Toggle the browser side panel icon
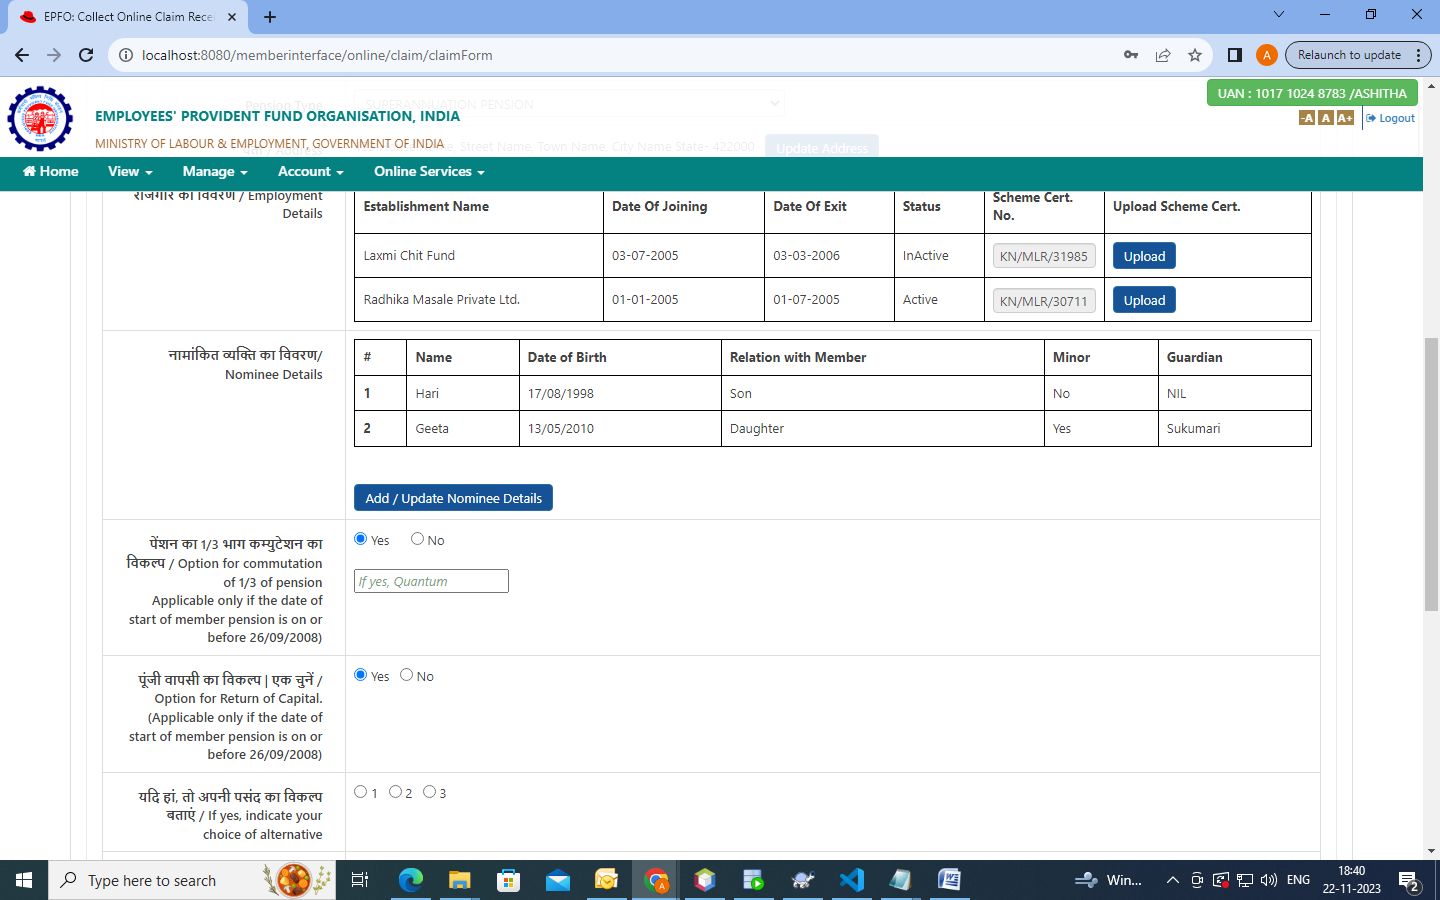This screenshot has height=900, width=1440. 1235,55
